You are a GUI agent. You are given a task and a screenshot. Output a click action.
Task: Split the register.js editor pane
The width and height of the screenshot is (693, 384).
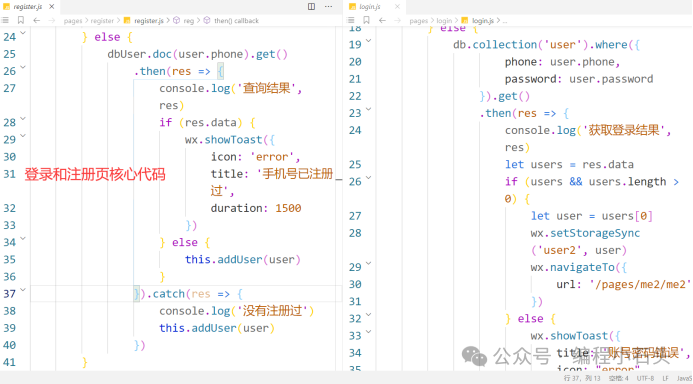tap(312, 7)
